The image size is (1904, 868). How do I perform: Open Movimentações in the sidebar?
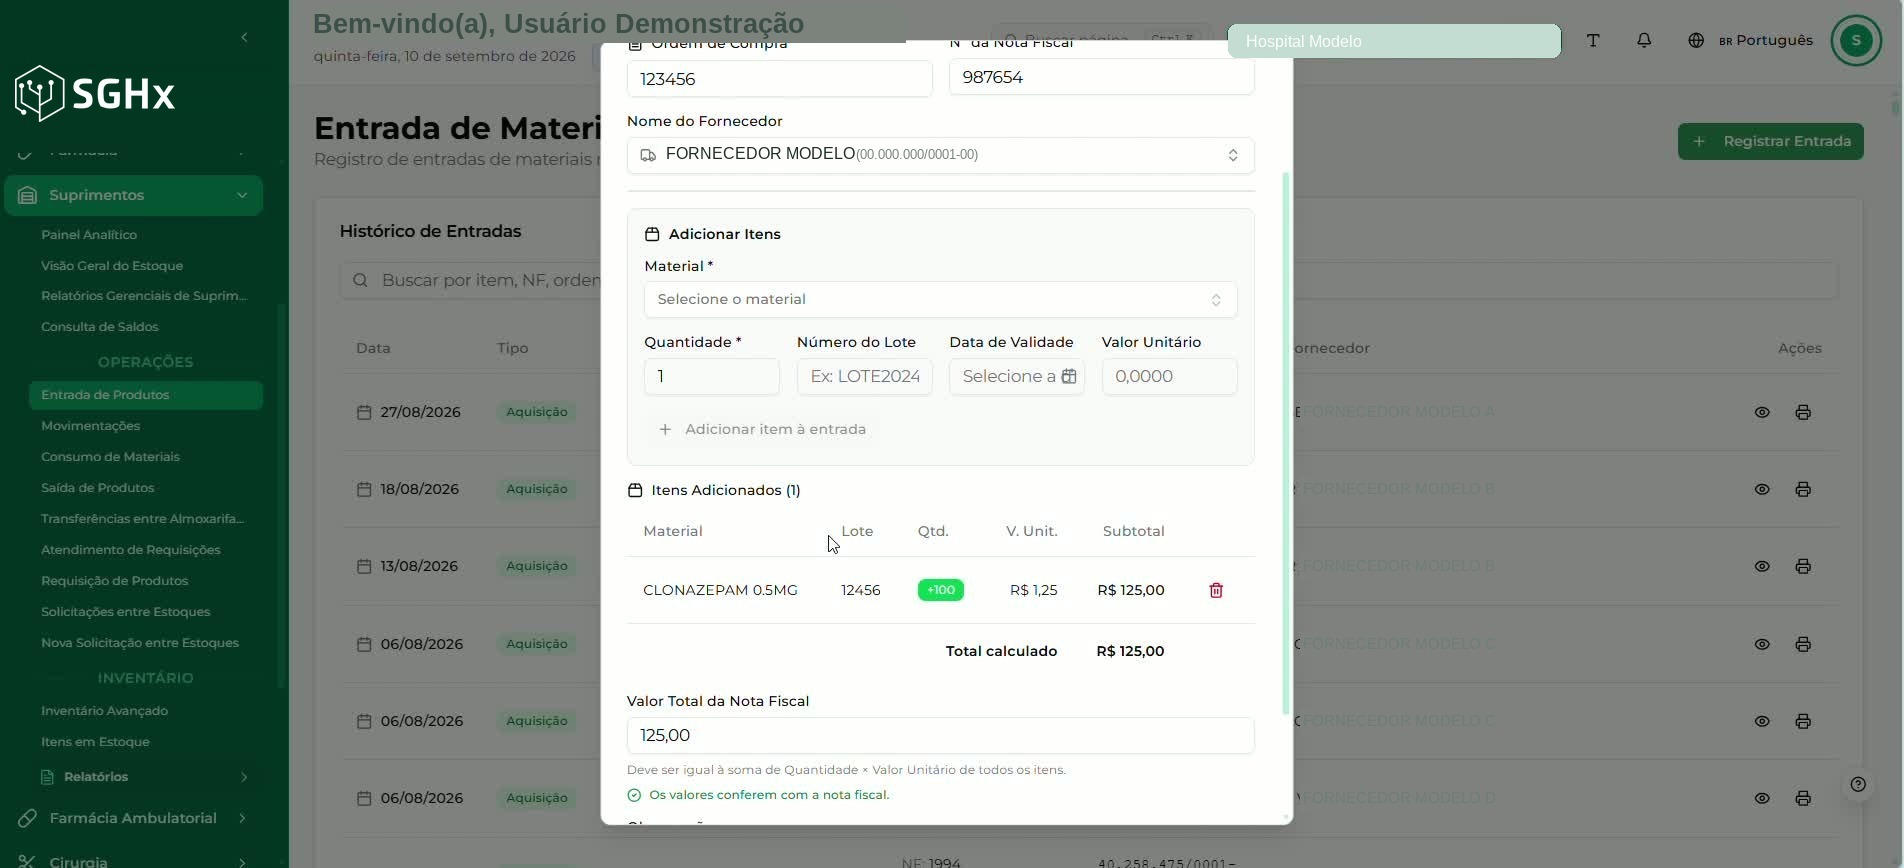coord(91,426)
